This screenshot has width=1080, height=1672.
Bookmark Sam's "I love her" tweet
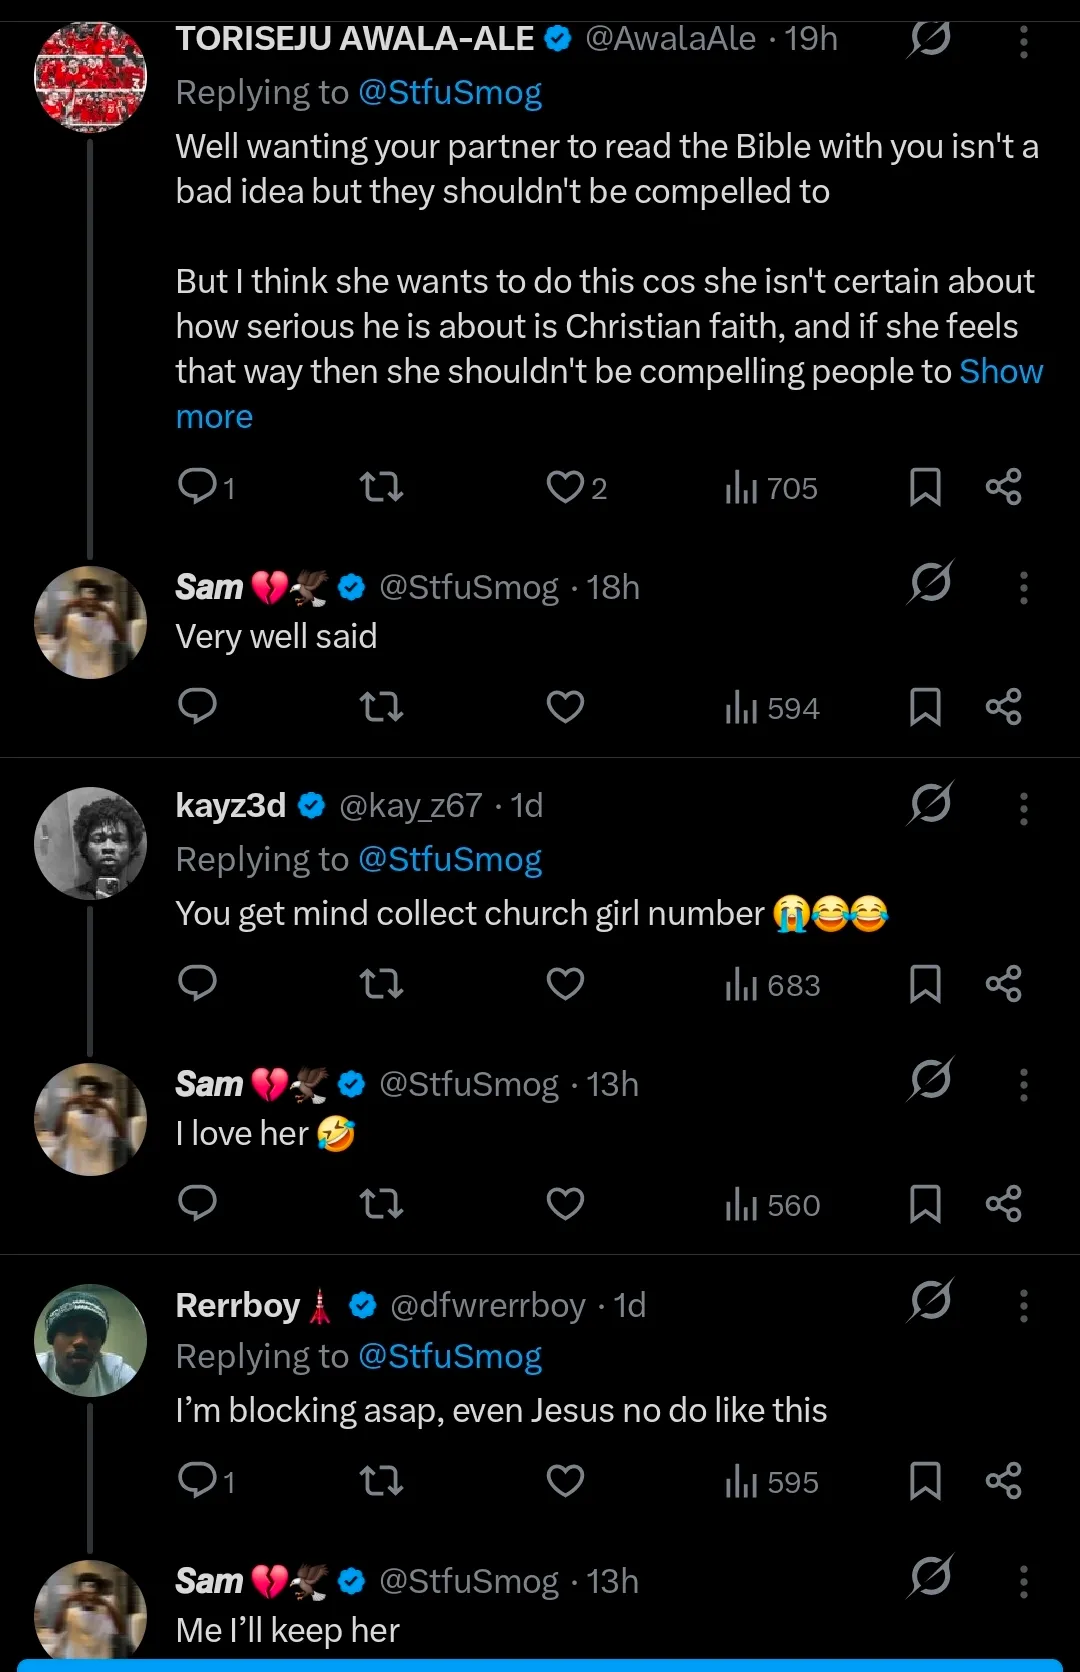click(x=925, y=1204)
